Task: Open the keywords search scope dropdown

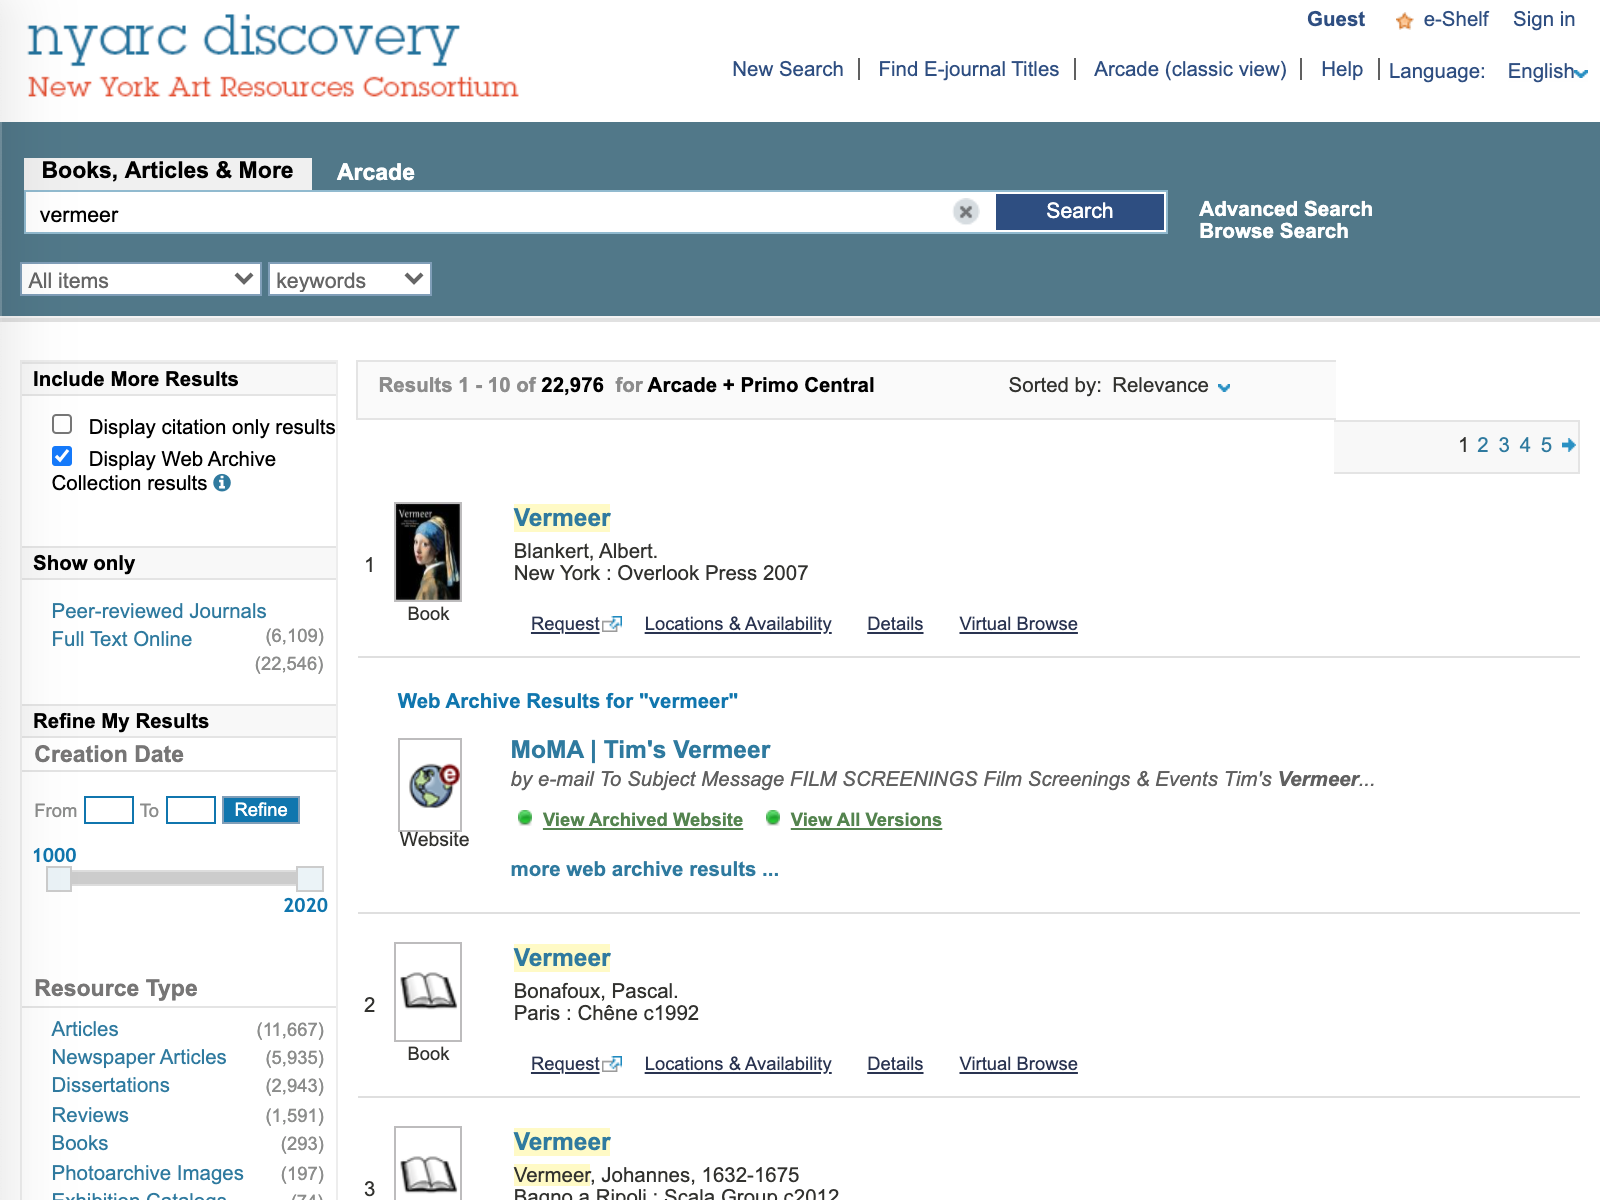Action: pyautogui.click(x=349, y=279)
